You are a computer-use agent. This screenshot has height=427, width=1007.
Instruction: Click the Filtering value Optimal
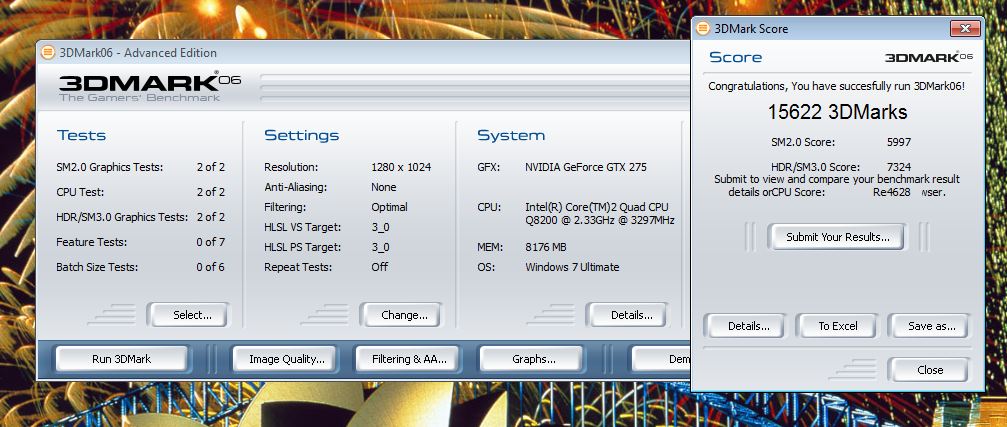tap(389, 207)
